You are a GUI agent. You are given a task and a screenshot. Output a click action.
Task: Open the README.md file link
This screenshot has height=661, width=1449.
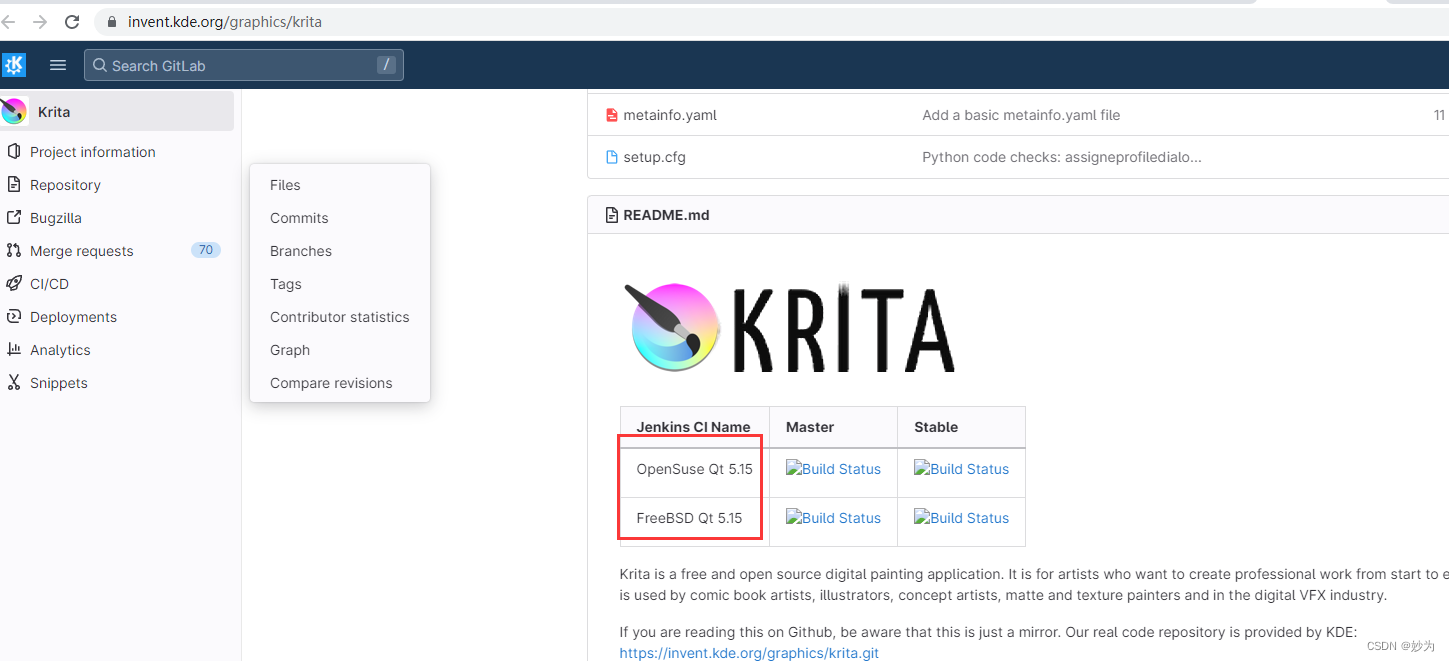pyautogui.click(x=666, y=215)
